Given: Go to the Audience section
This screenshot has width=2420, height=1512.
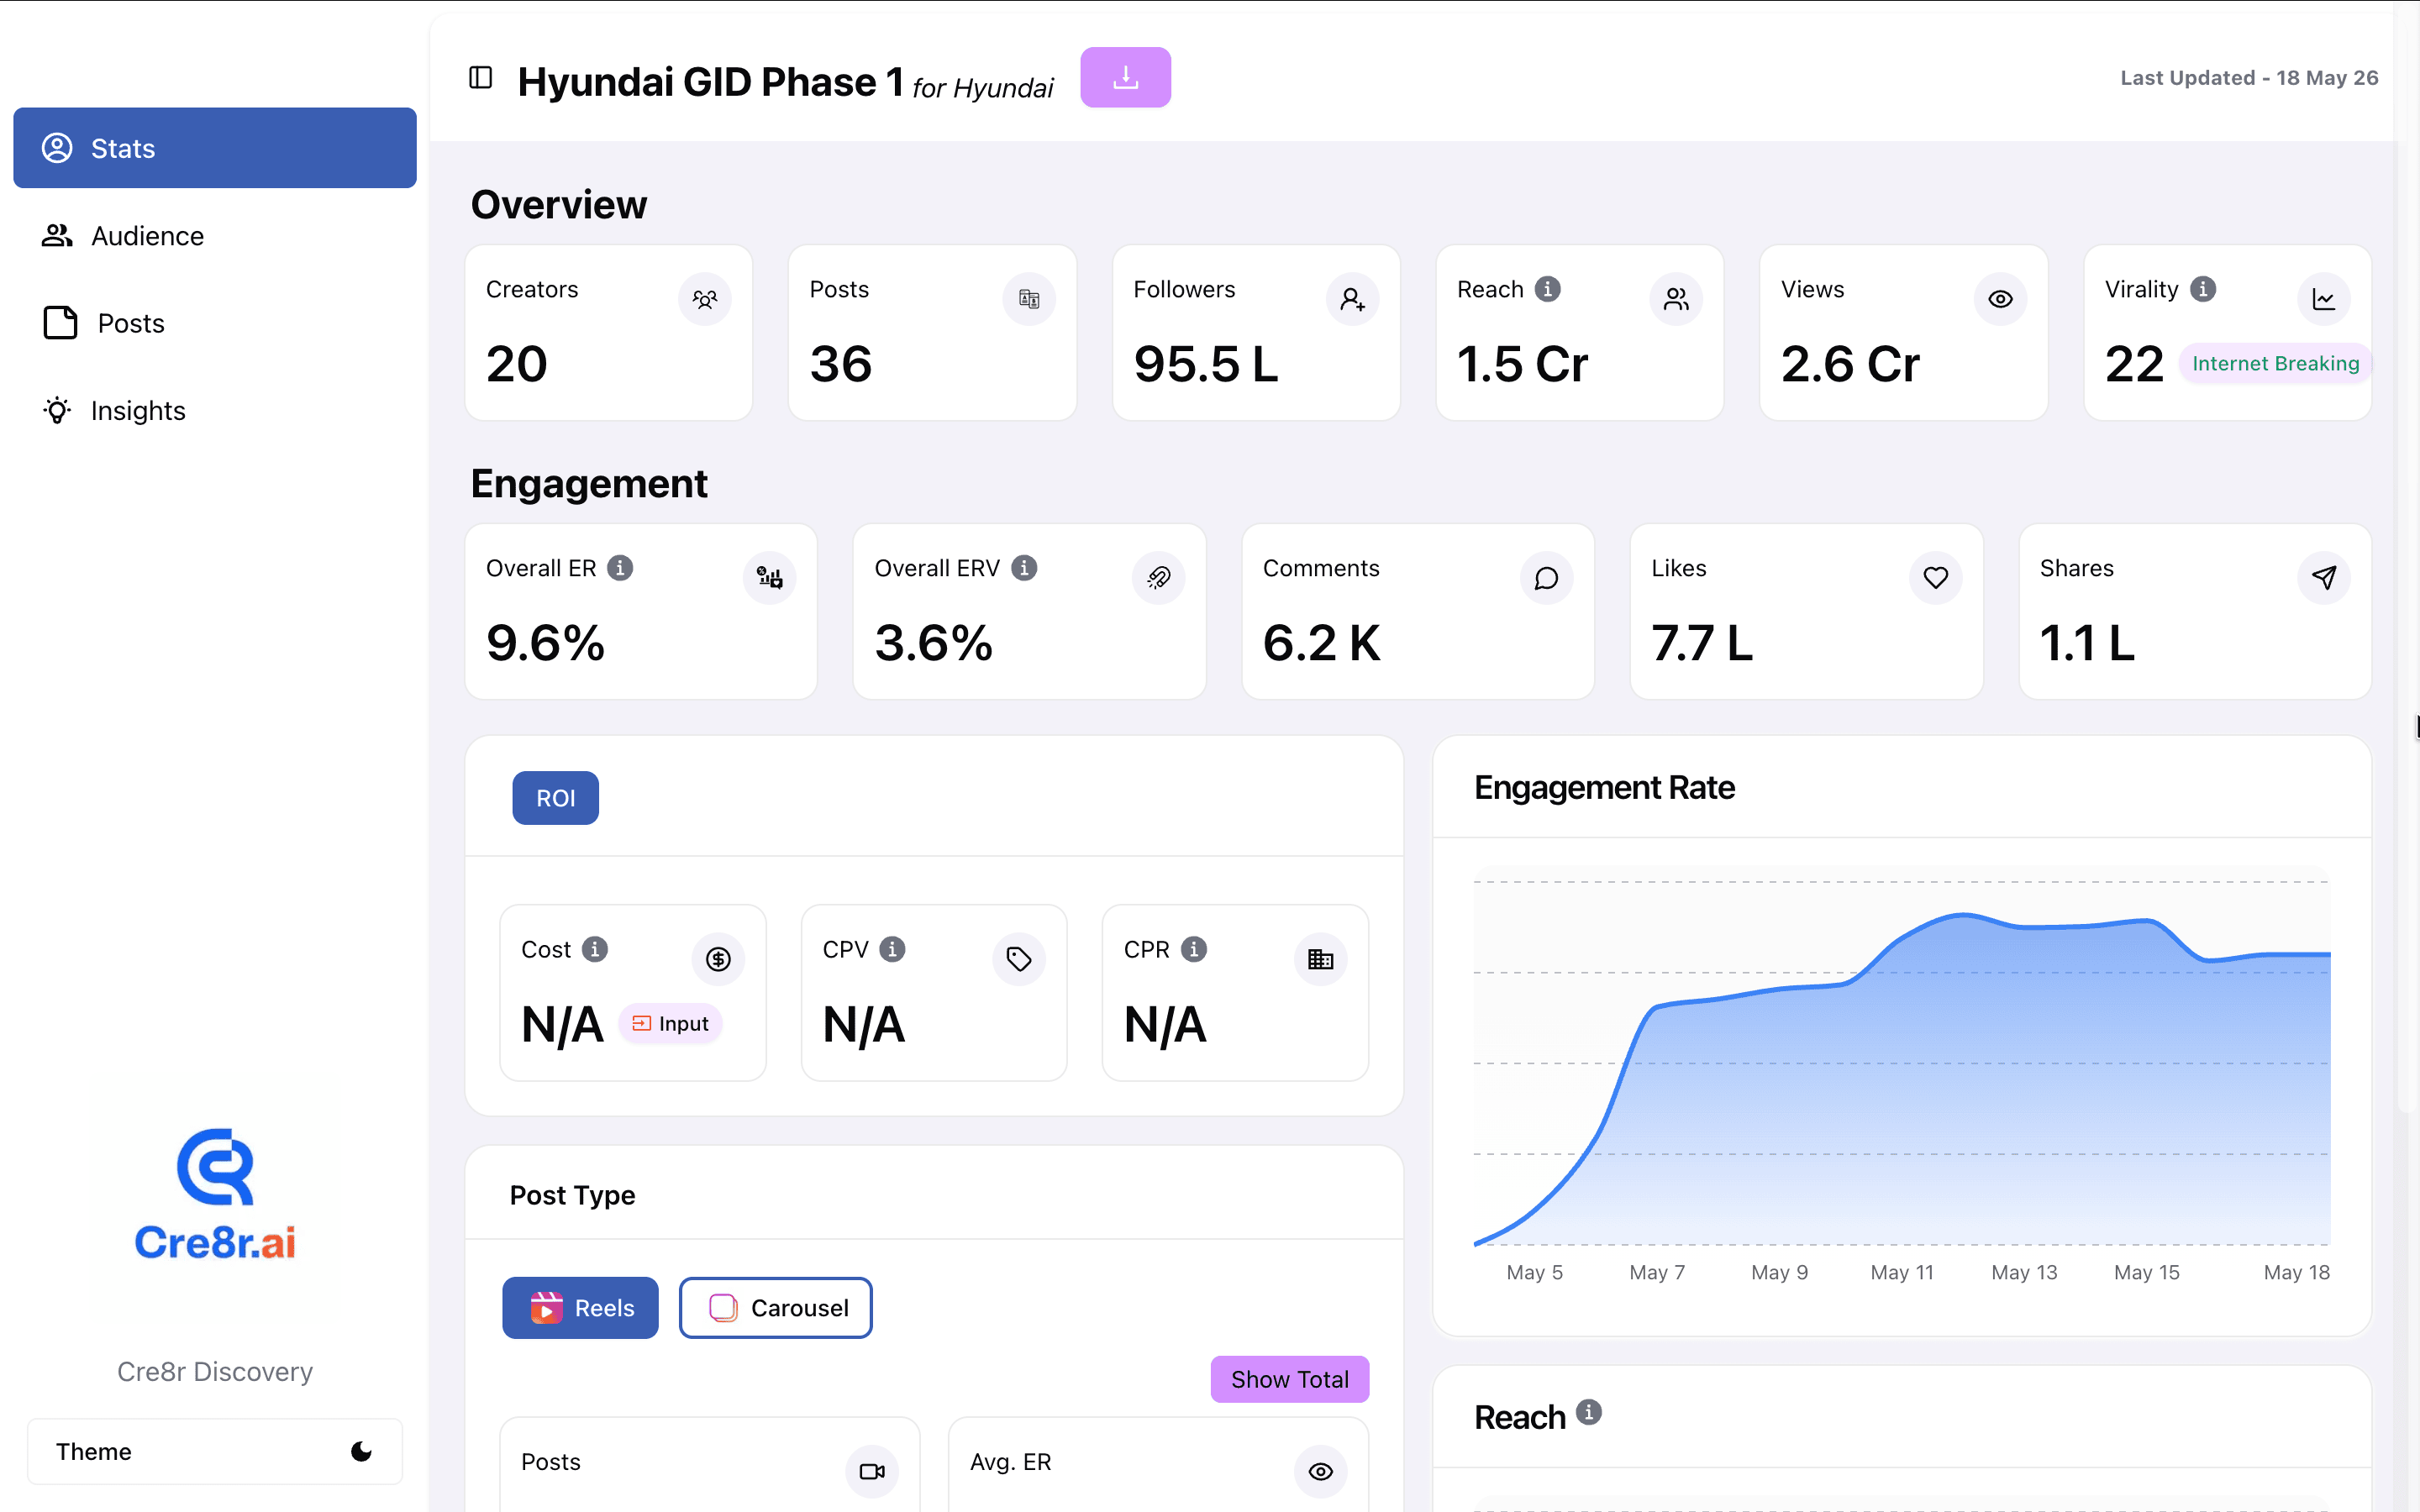Looking at the screenshot, I should pos(214,235).
